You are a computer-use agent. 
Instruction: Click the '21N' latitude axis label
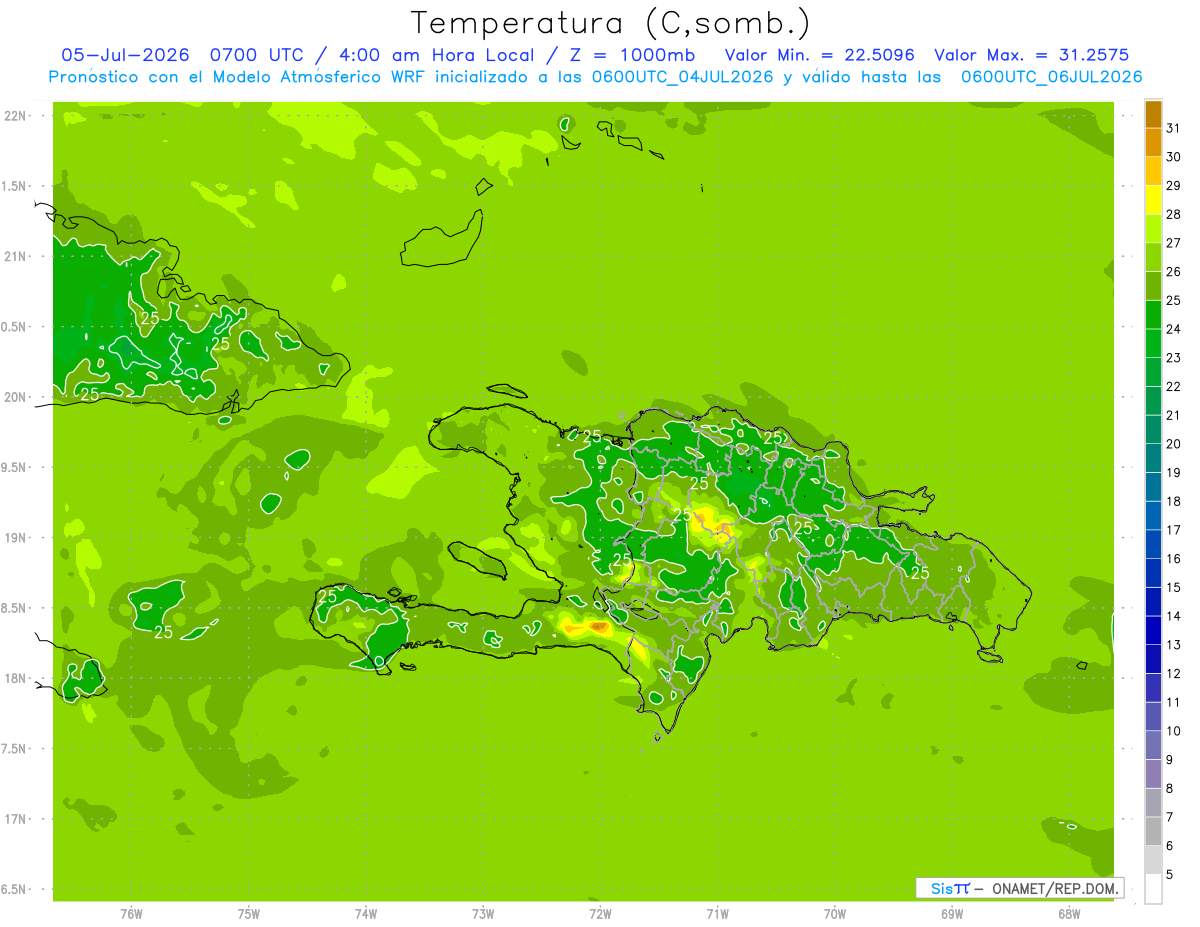click(x=15, y=256)
